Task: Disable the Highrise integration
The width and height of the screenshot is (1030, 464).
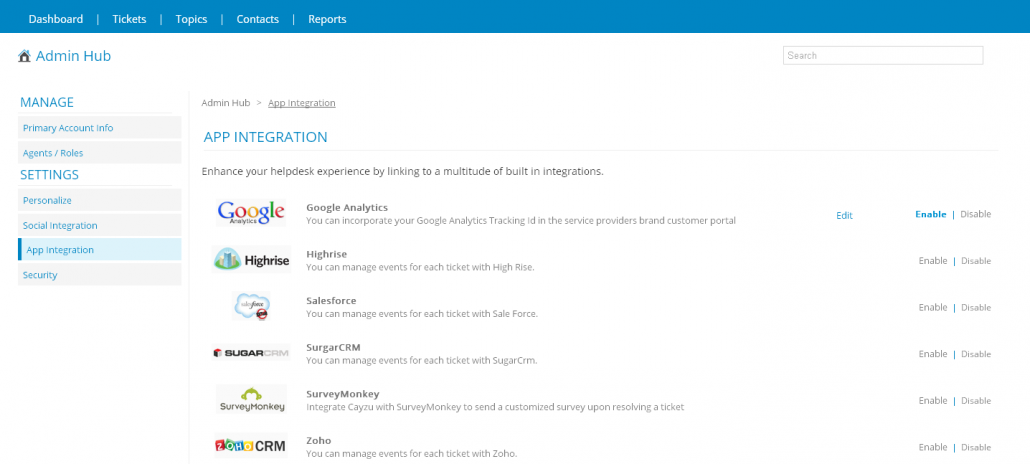Action: click(976, 261)
